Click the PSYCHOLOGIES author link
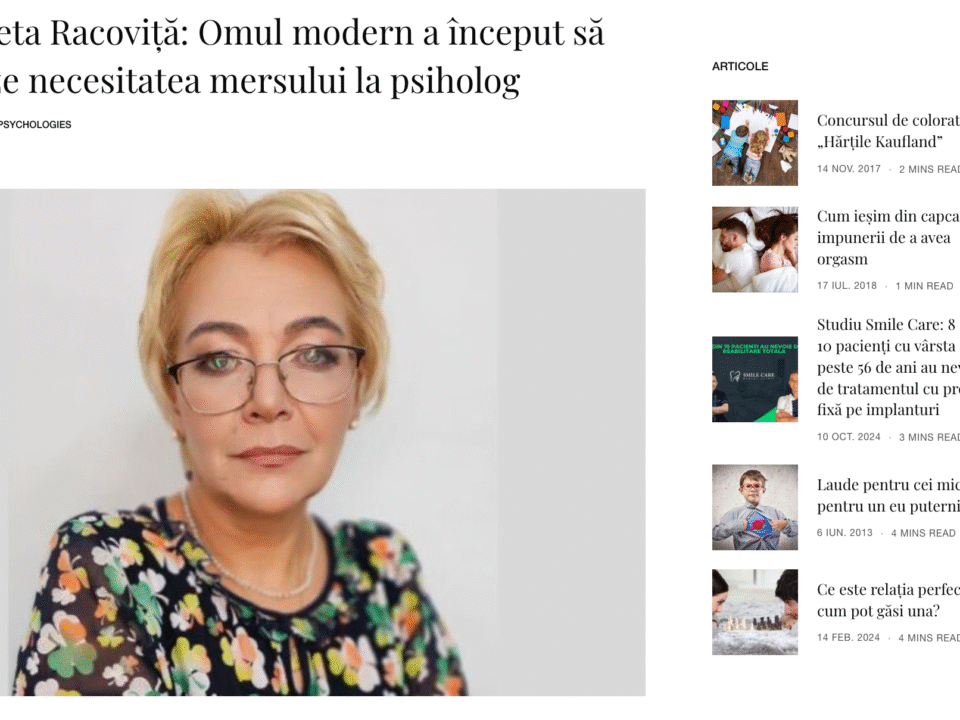The height and width of the screenshot is (720, 960). click(x=36, y=124)
